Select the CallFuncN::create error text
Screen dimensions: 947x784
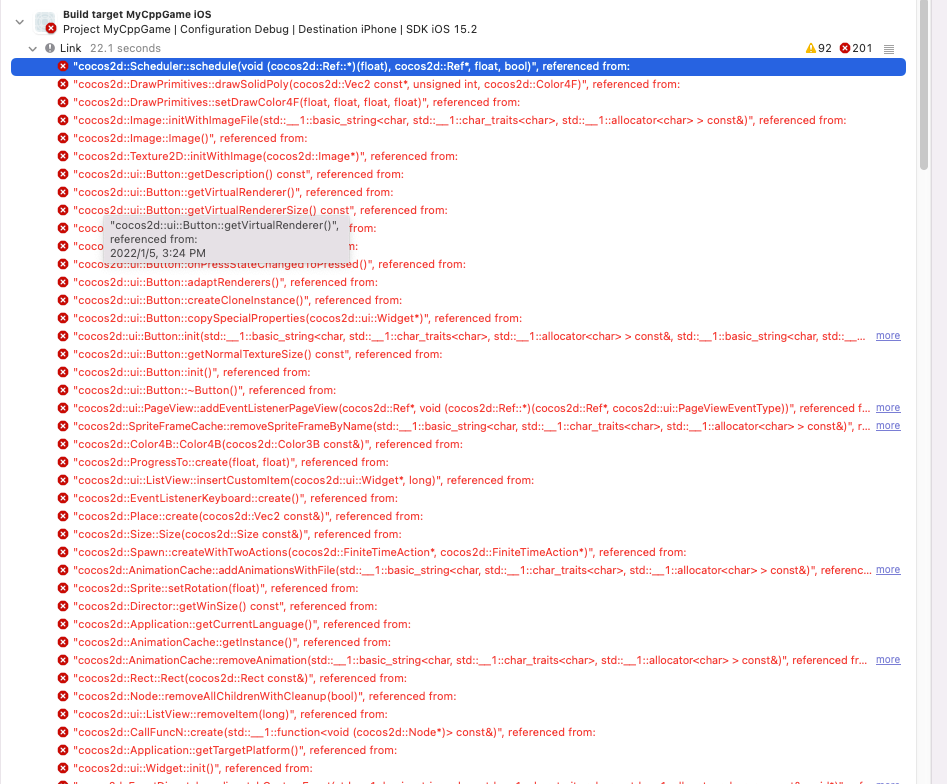pyautogui.click(x=334, y=732)
